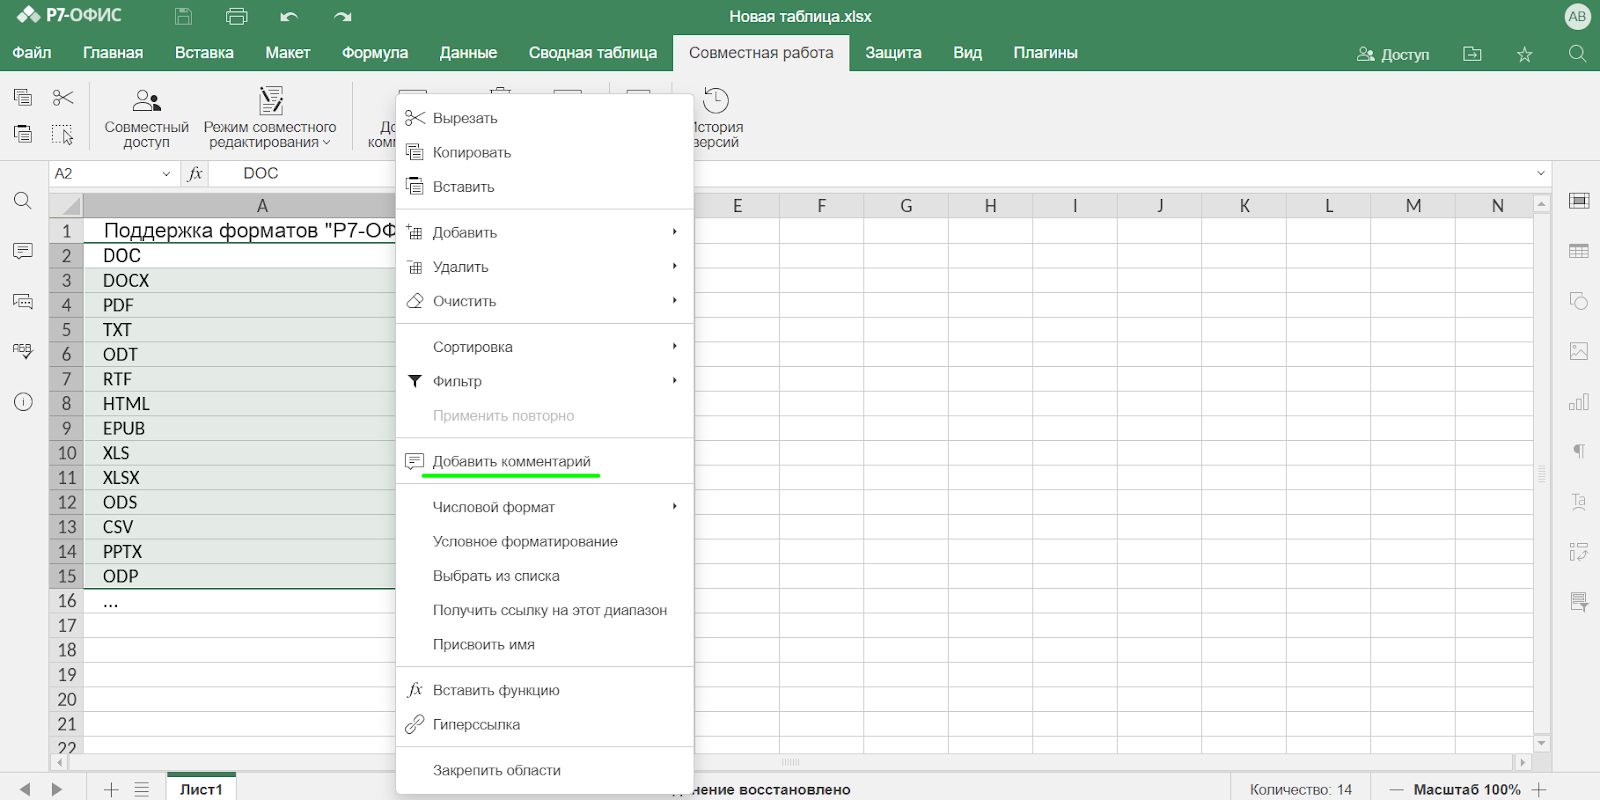Screen dimensions: 1600x800
Task: Open the list of sheets button
Action: [x=142, y=789]
